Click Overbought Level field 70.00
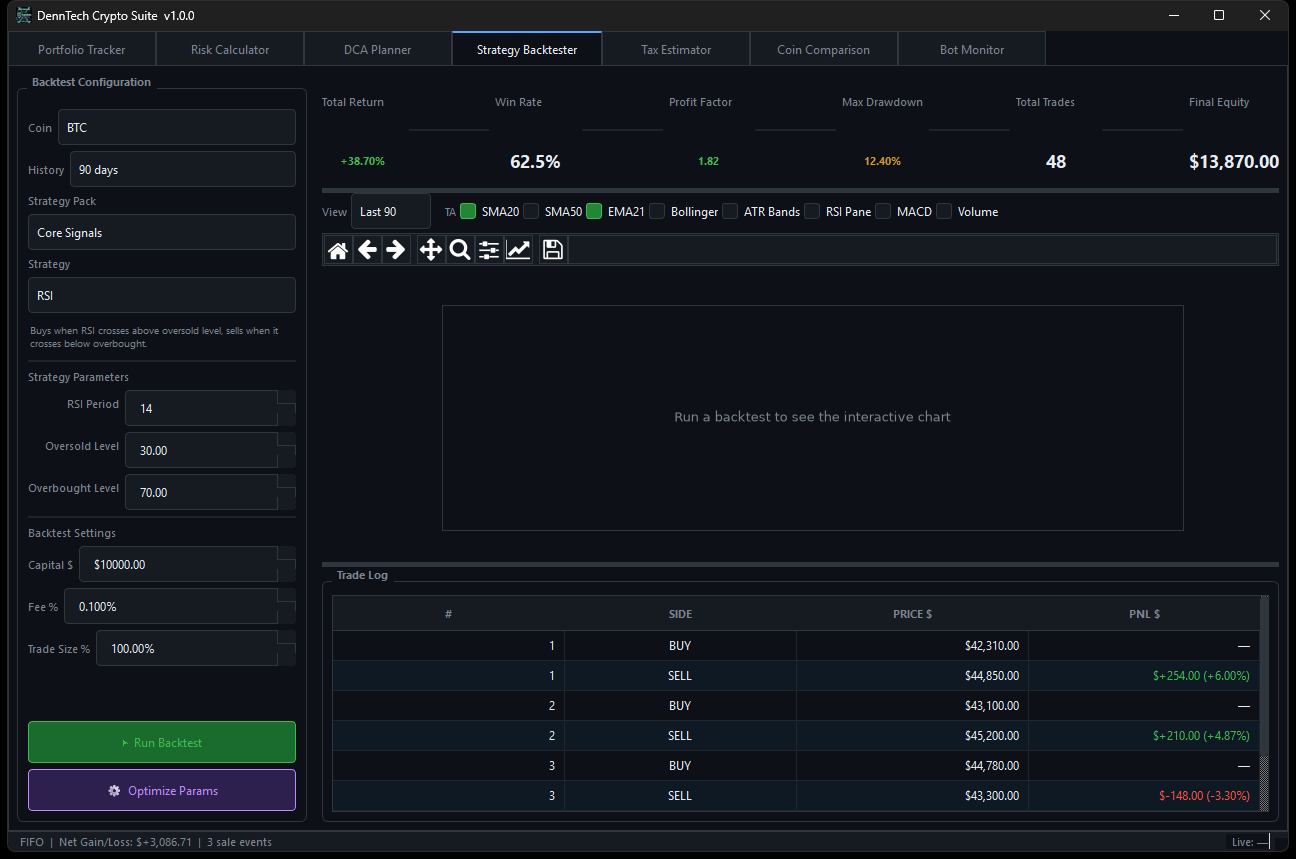1296x859 pixels. 210,492
